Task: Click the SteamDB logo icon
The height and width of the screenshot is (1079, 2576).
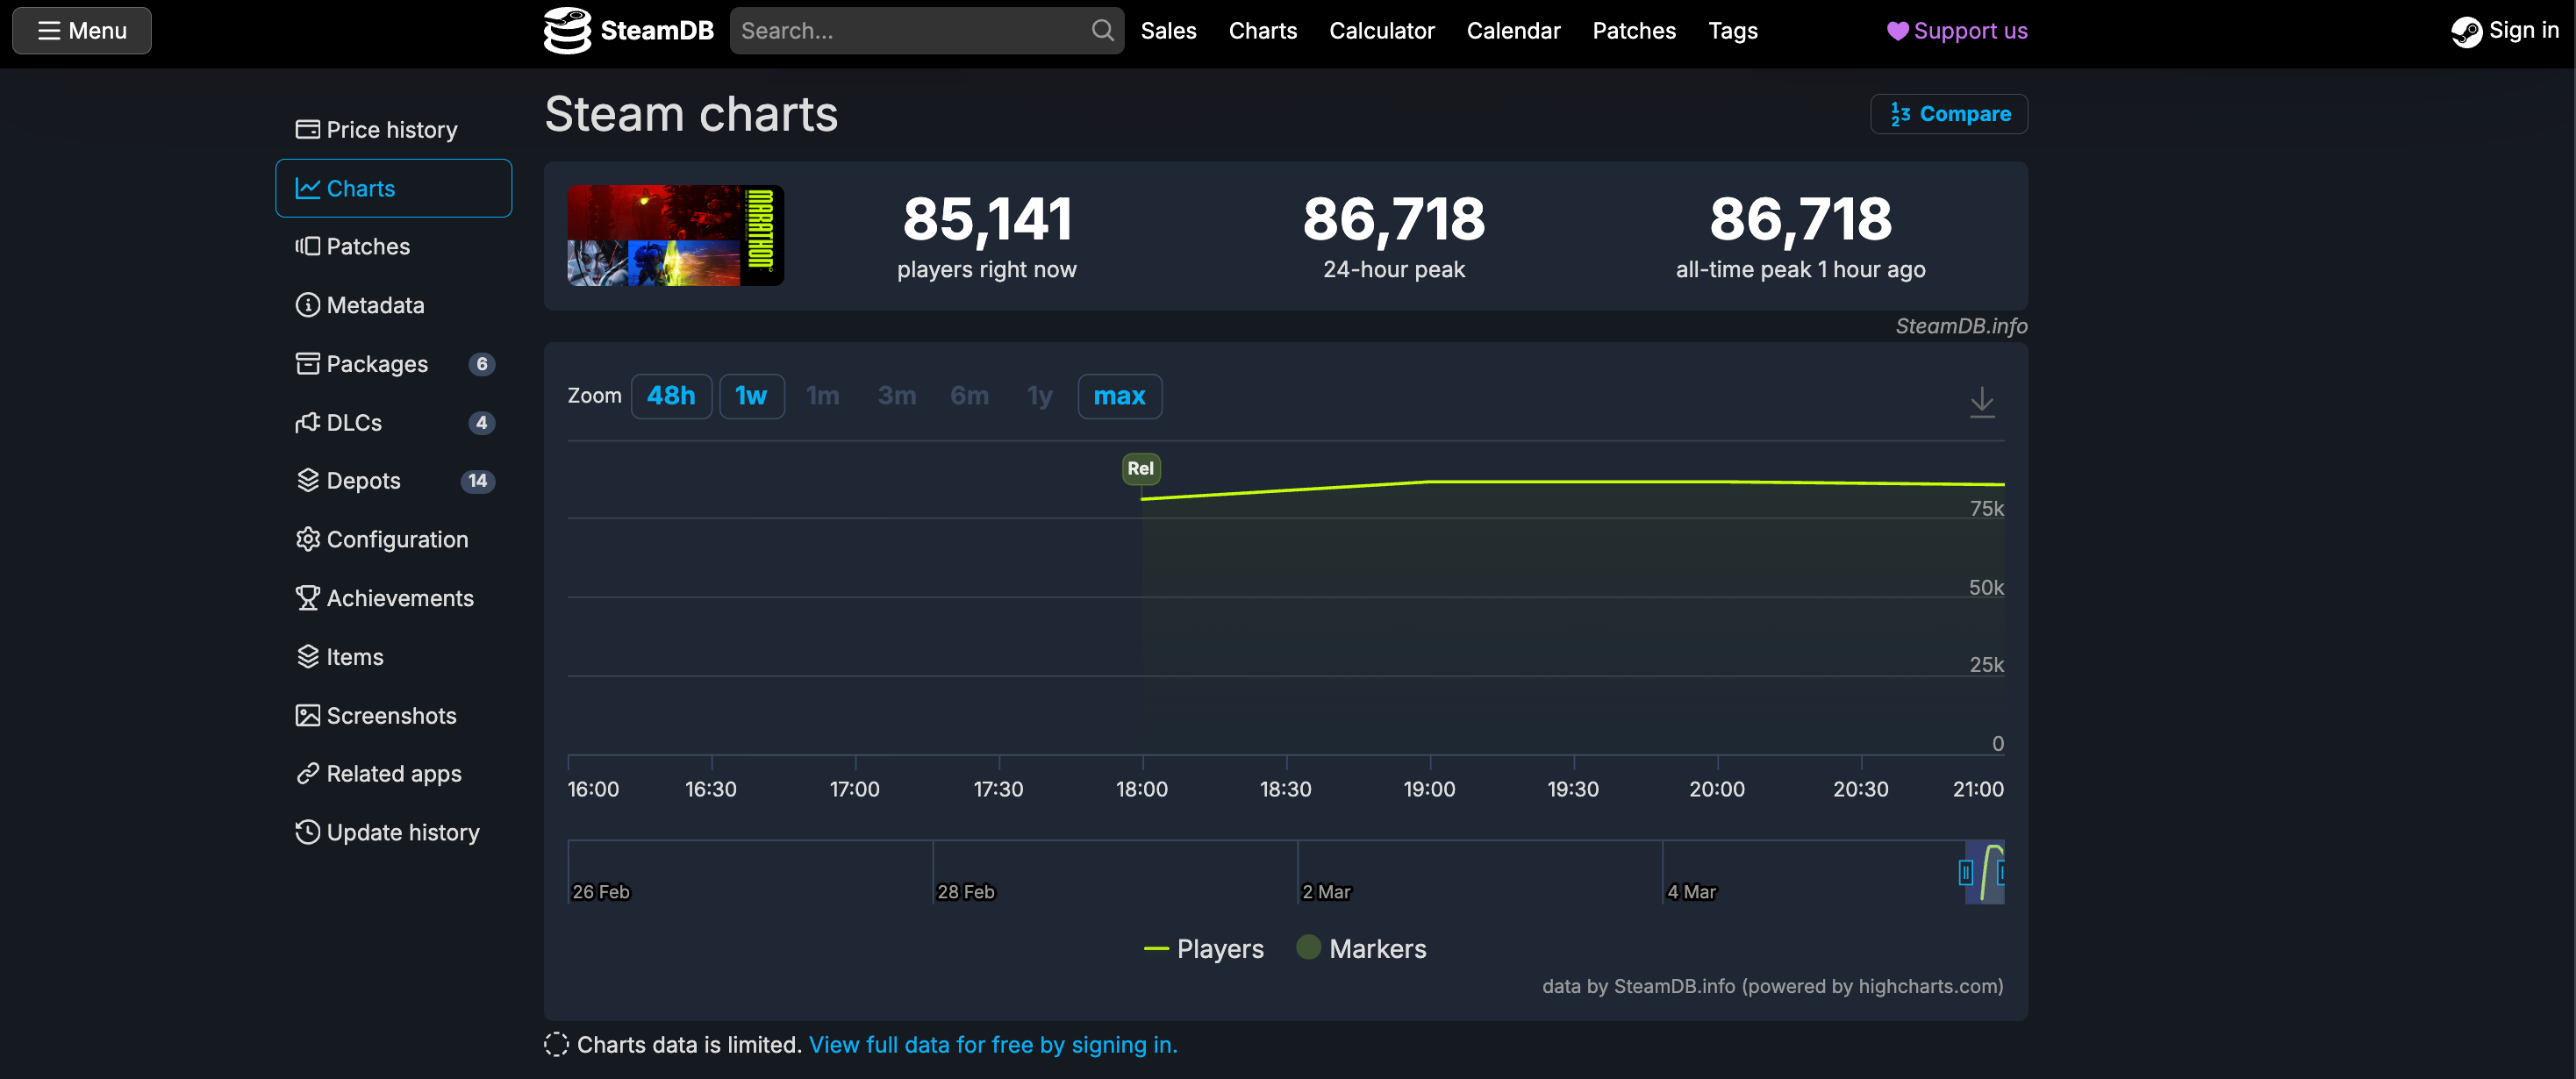Action: click(567, 30)
